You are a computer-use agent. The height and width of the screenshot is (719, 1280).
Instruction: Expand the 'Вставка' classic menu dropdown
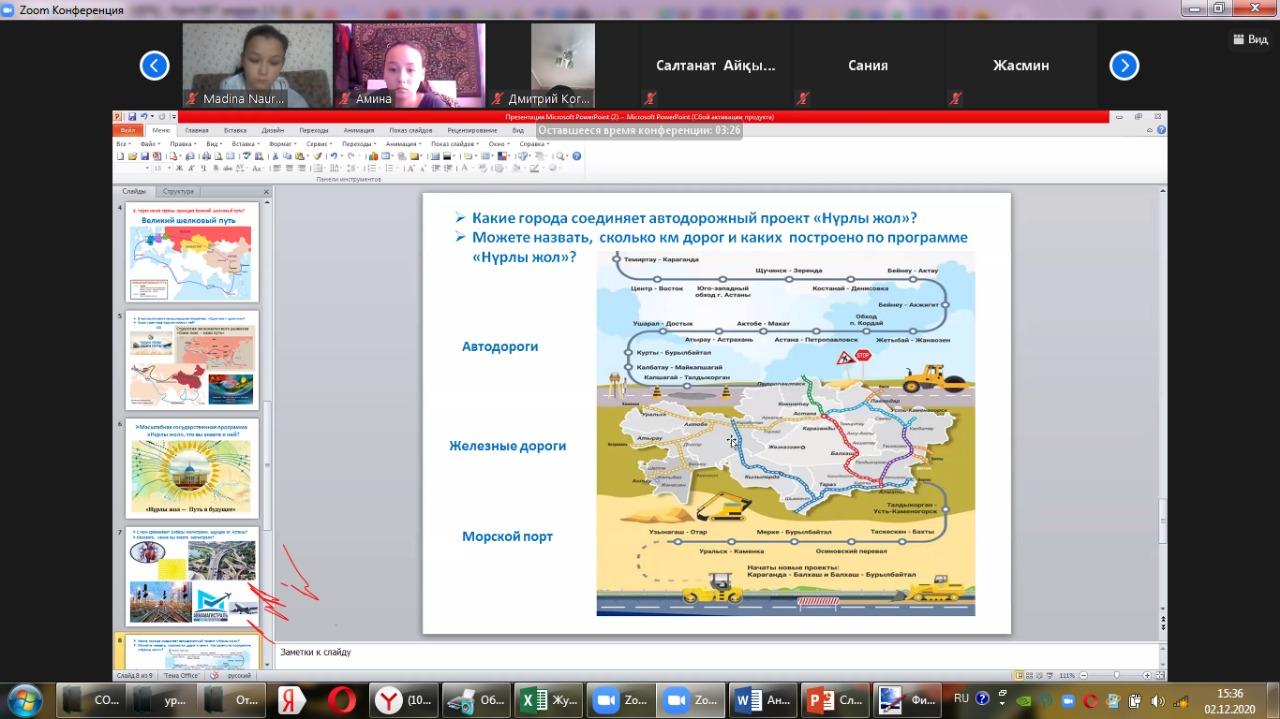[x=246, y=144]
